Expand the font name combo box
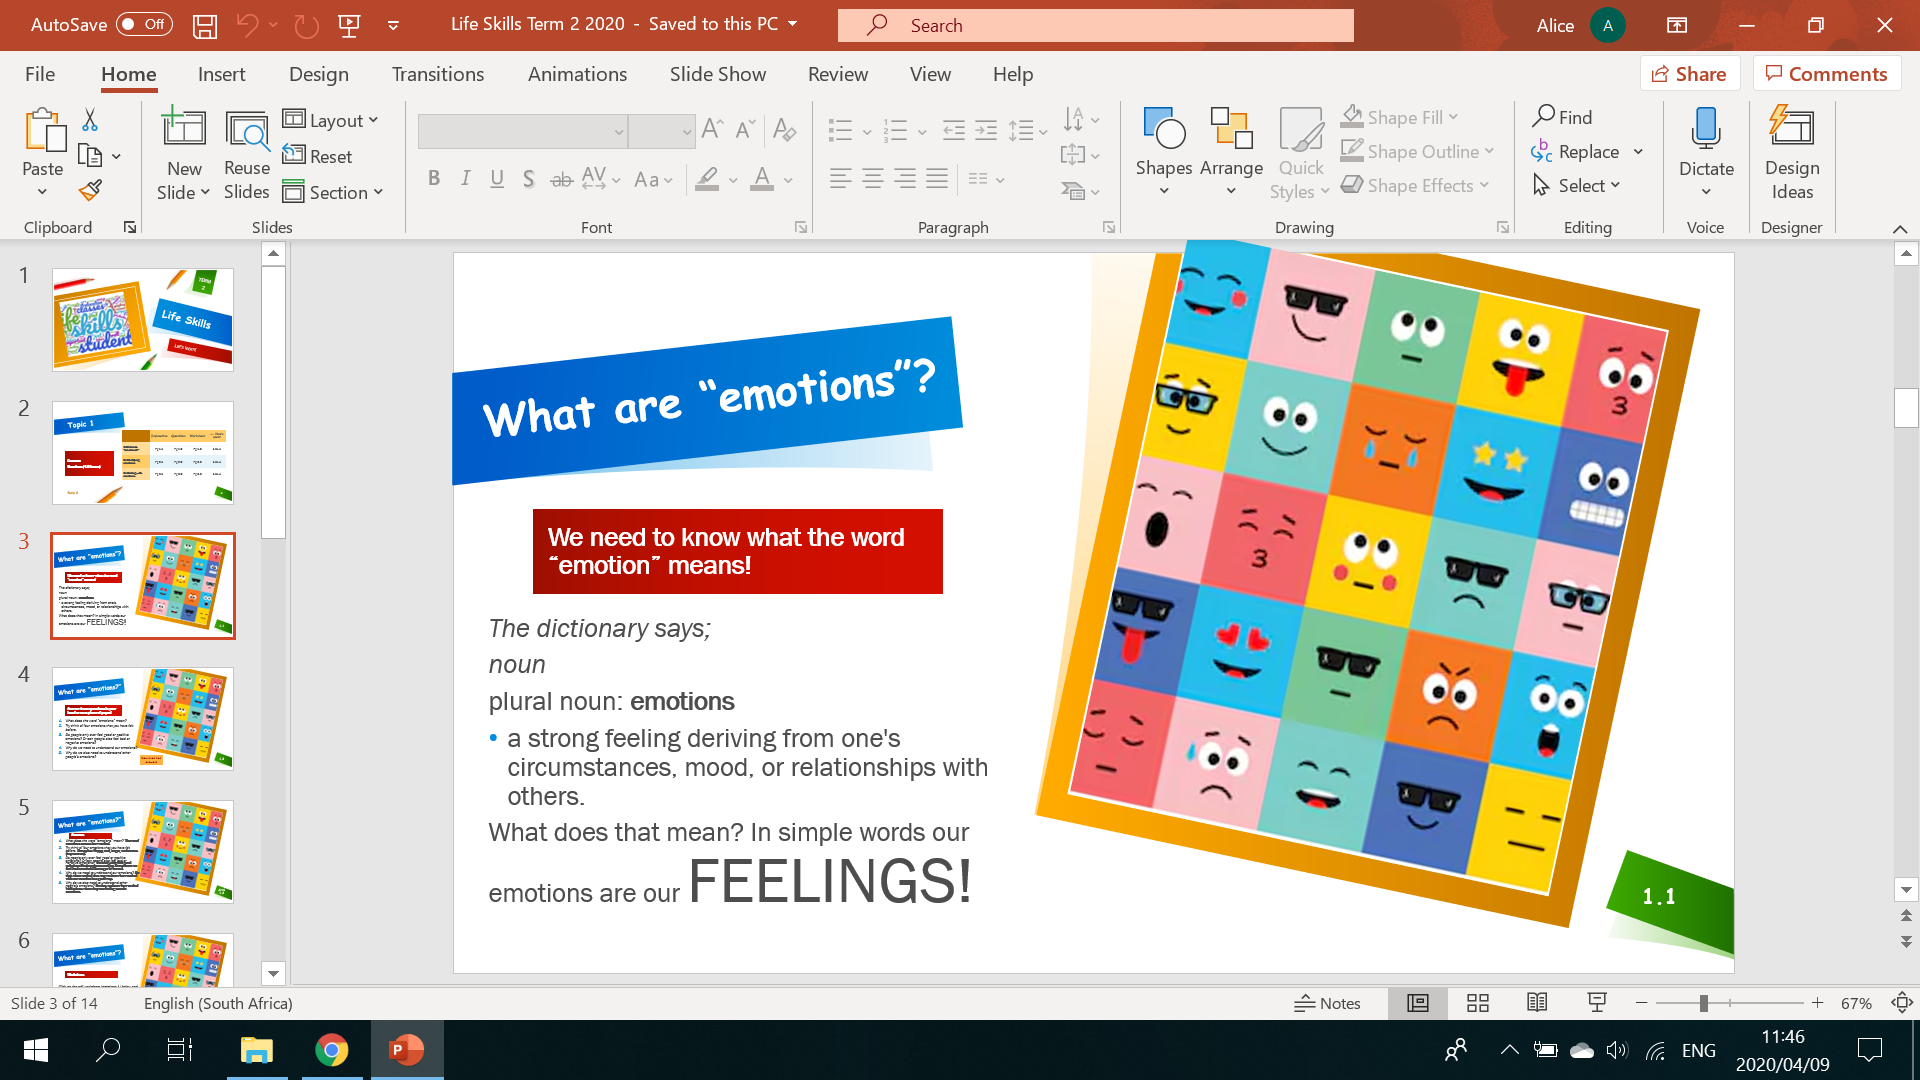 pos(619,132)
